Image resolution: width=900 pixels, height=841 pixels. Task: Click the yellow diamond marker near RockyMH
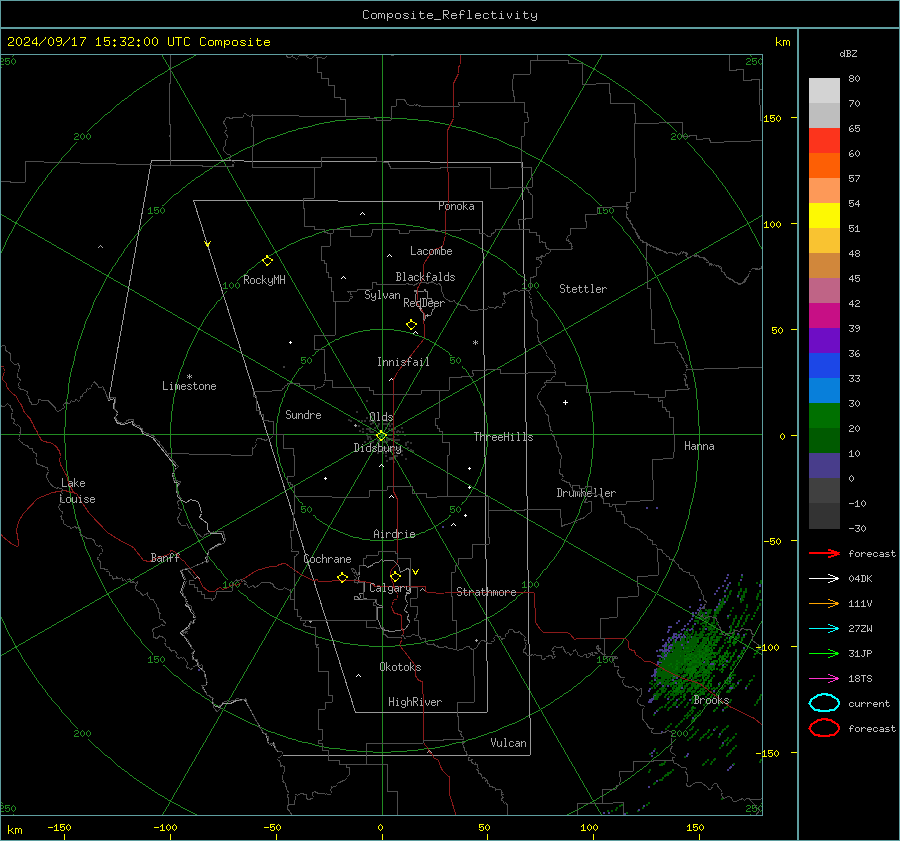click(x=267, y=261)
